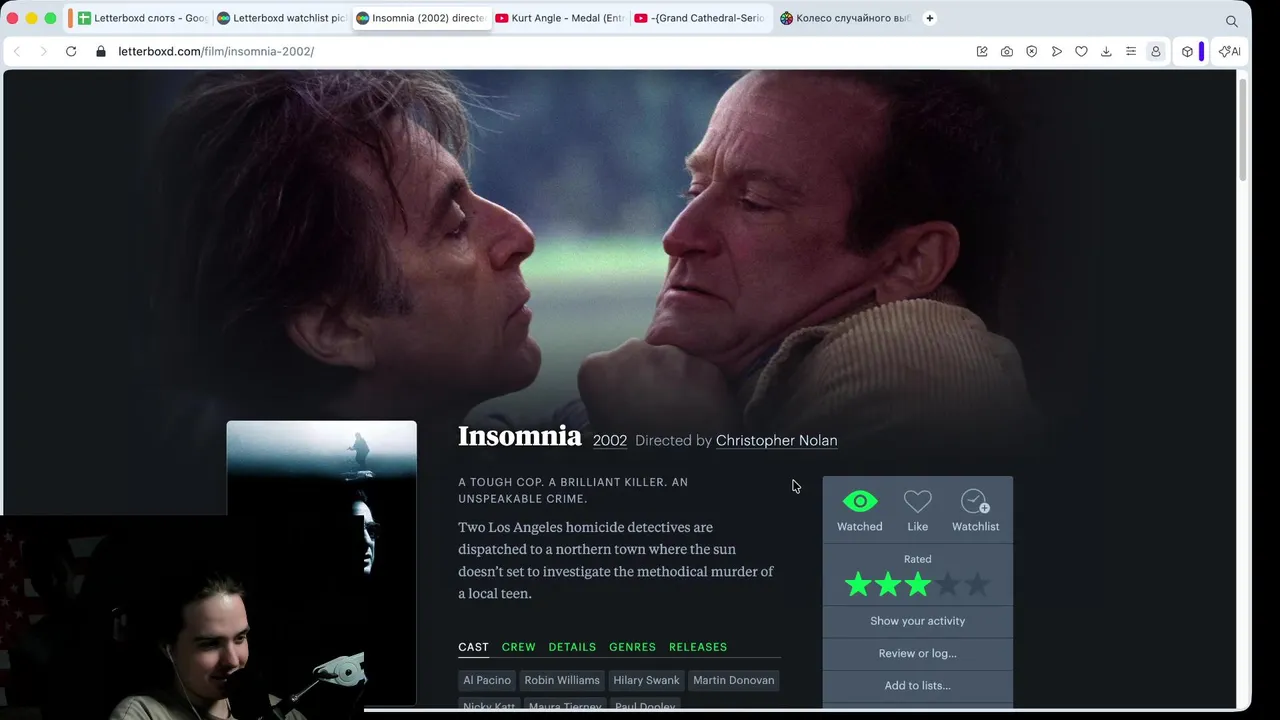Switch to Grand Cathedral YouTube tab
The width and height of the screenshot is (1280, 720).
point(700,18)
